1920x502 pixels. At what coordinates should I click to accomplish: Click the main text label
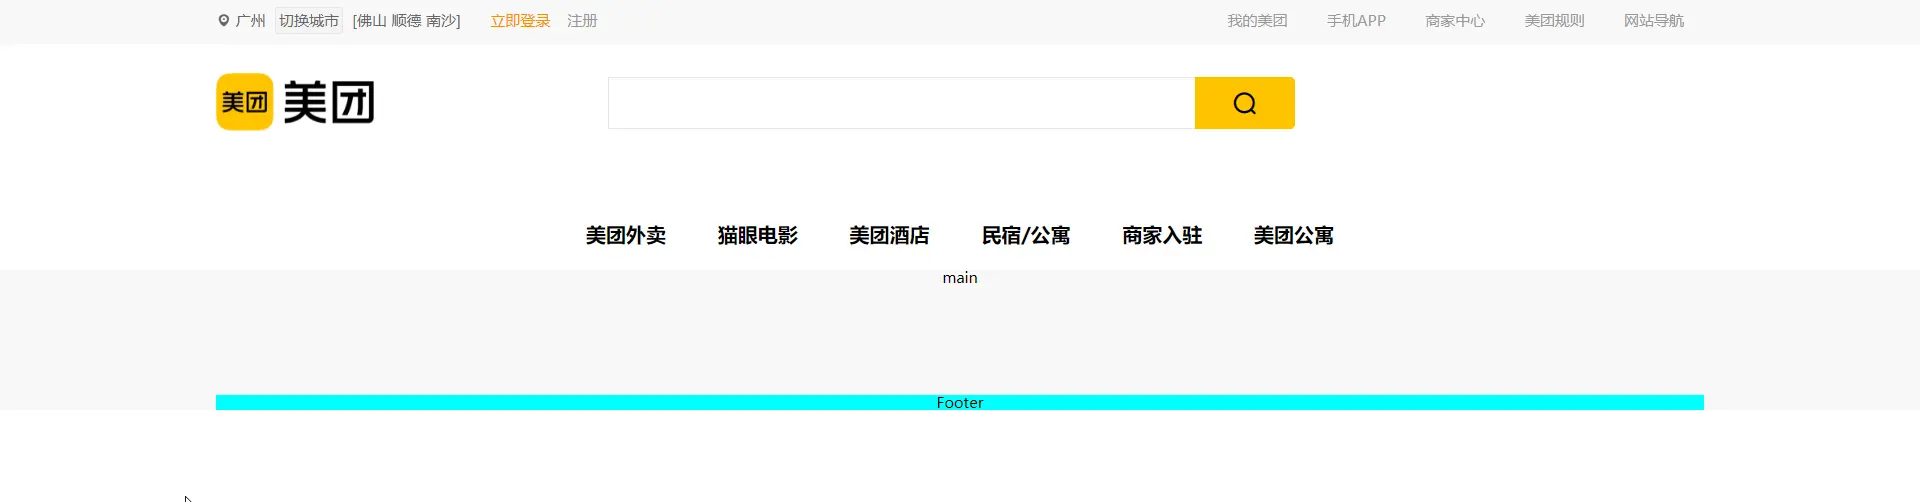tap(960, 278)
